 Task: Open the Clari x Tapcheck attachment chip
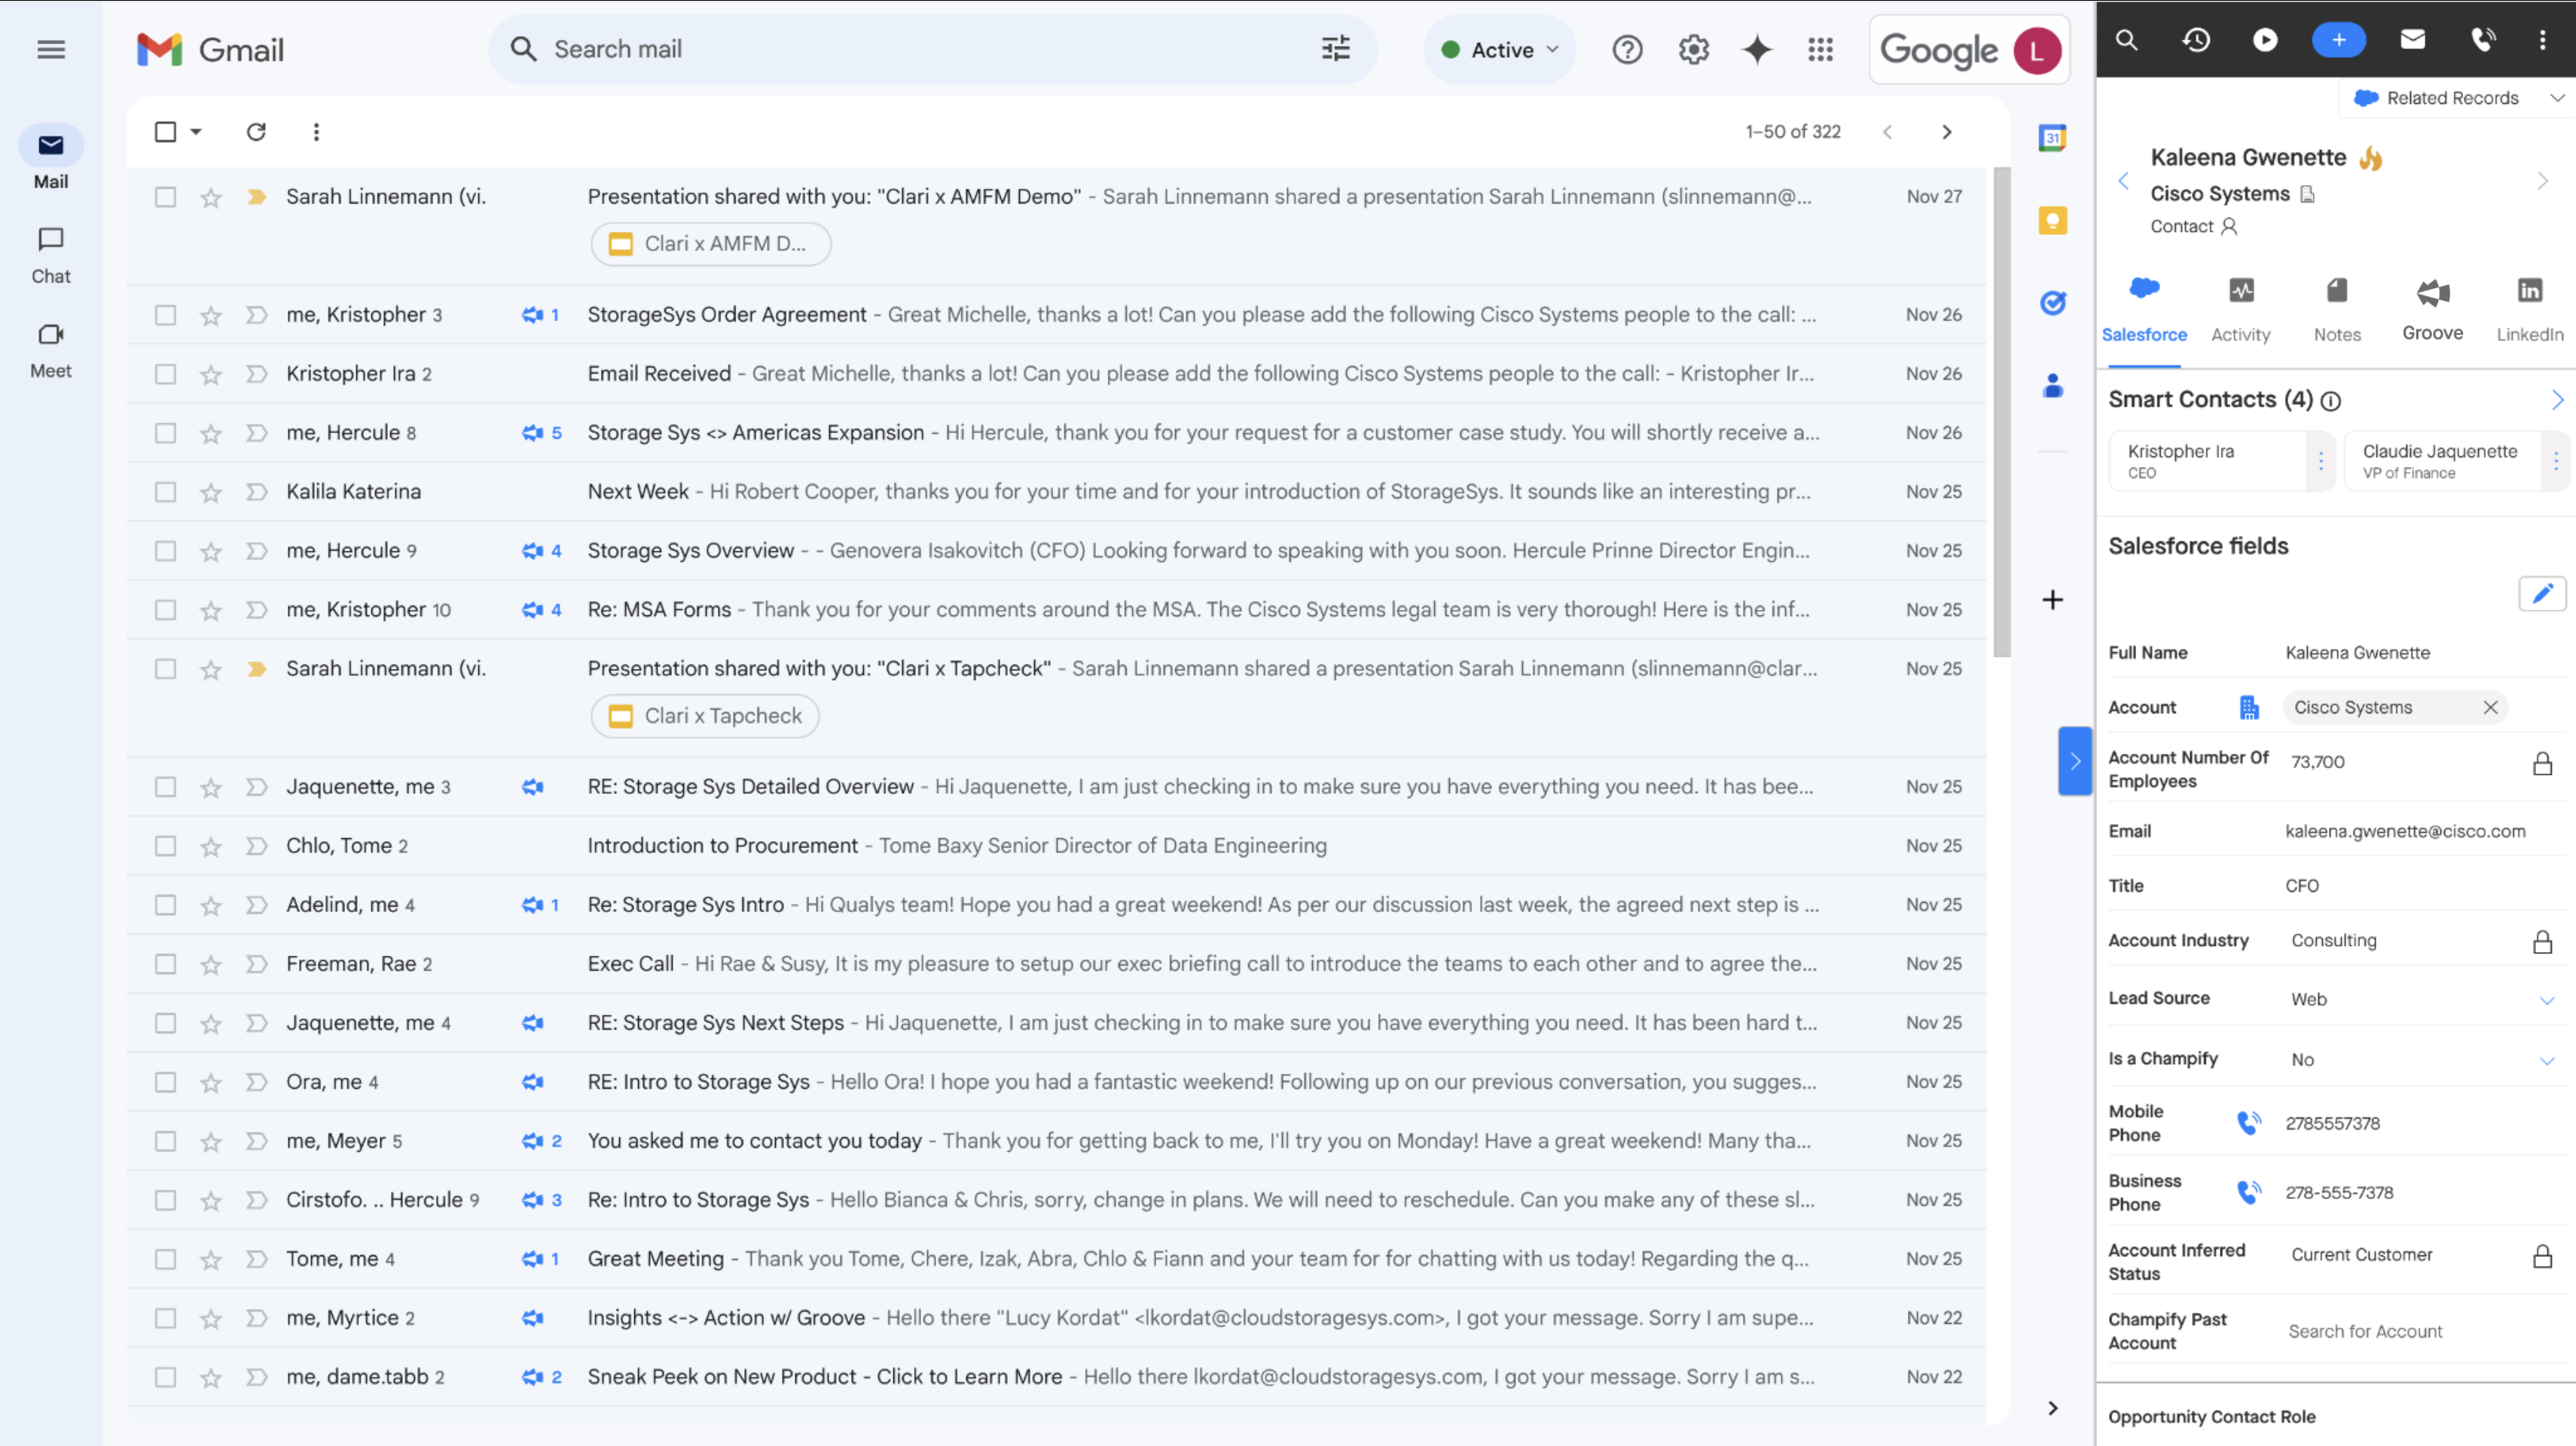coord(705,716)
